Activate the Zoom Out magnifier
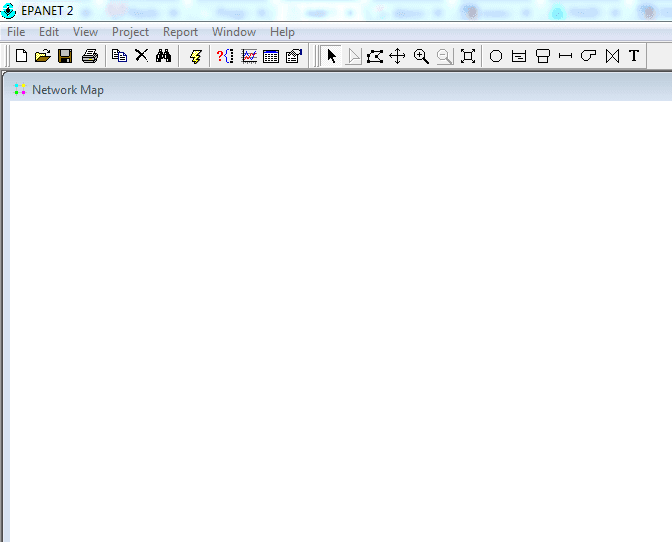This screenshot has width=672, height=542. pyautogui.click(x=445, y=56)
